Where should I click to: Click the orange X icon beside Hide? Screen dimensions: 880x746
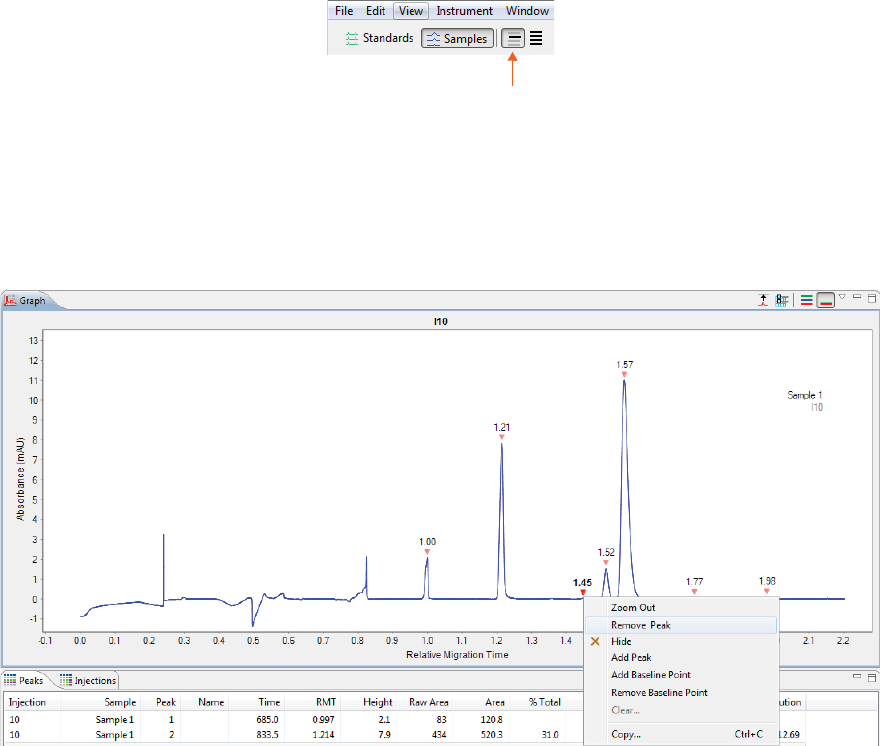(x=595, y=642)
